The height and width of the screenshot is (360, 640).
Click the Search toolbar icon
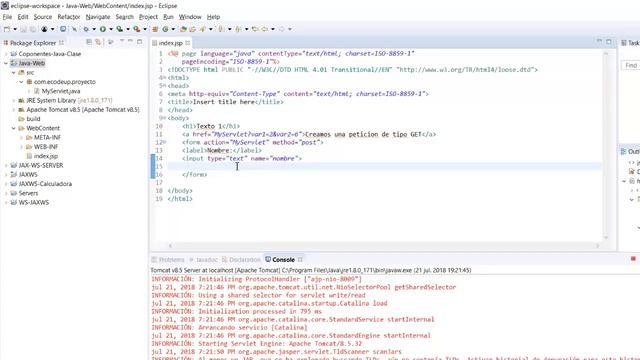click(203, 29)
